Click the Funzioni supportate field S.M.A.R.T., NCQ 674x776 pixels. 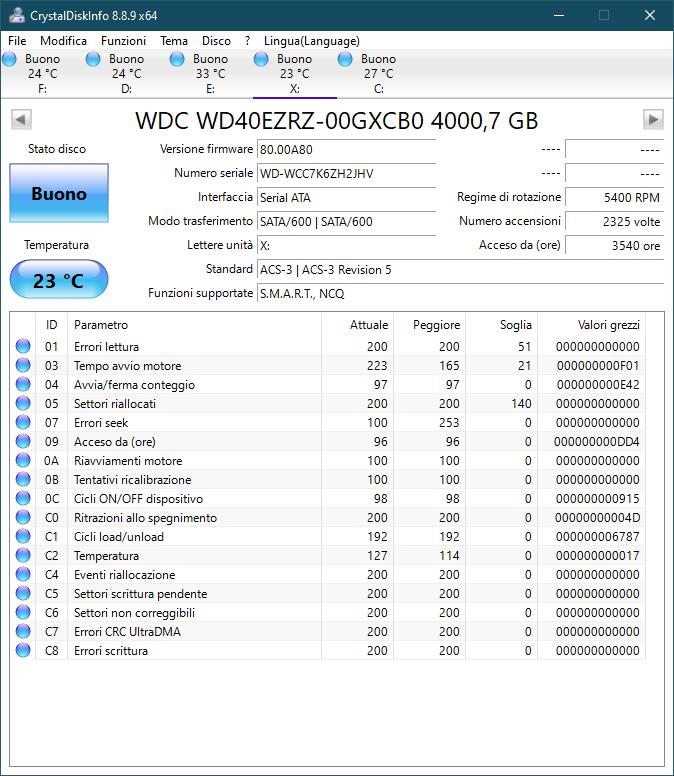pos(460,293)
